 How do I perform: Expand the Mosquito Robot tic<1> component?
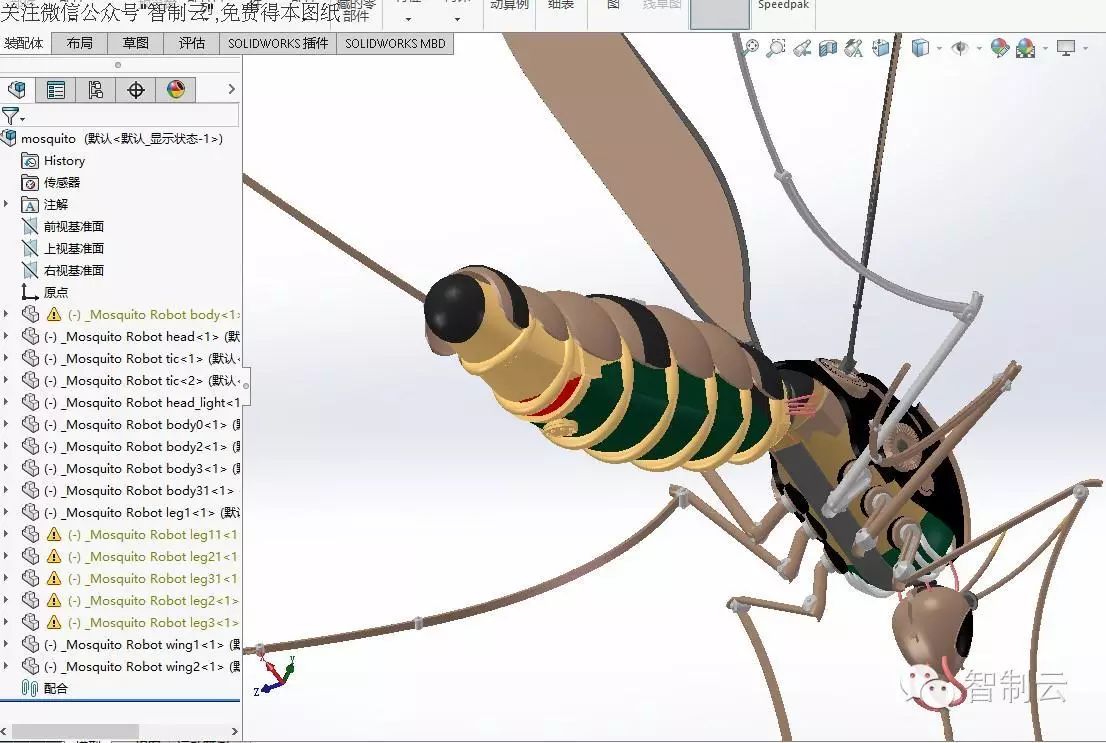click(6, 358)
